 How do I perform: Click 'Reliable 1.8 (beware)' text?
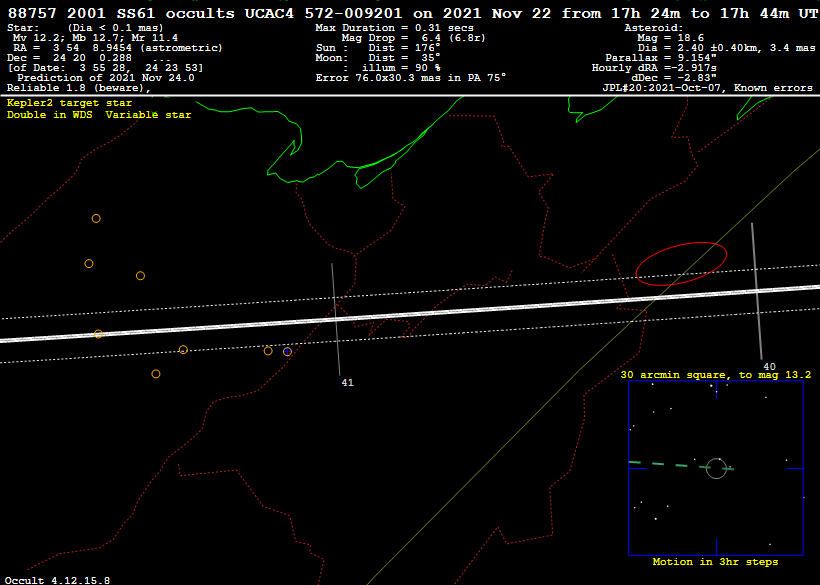pyautogui.click(x=78, y=88)
